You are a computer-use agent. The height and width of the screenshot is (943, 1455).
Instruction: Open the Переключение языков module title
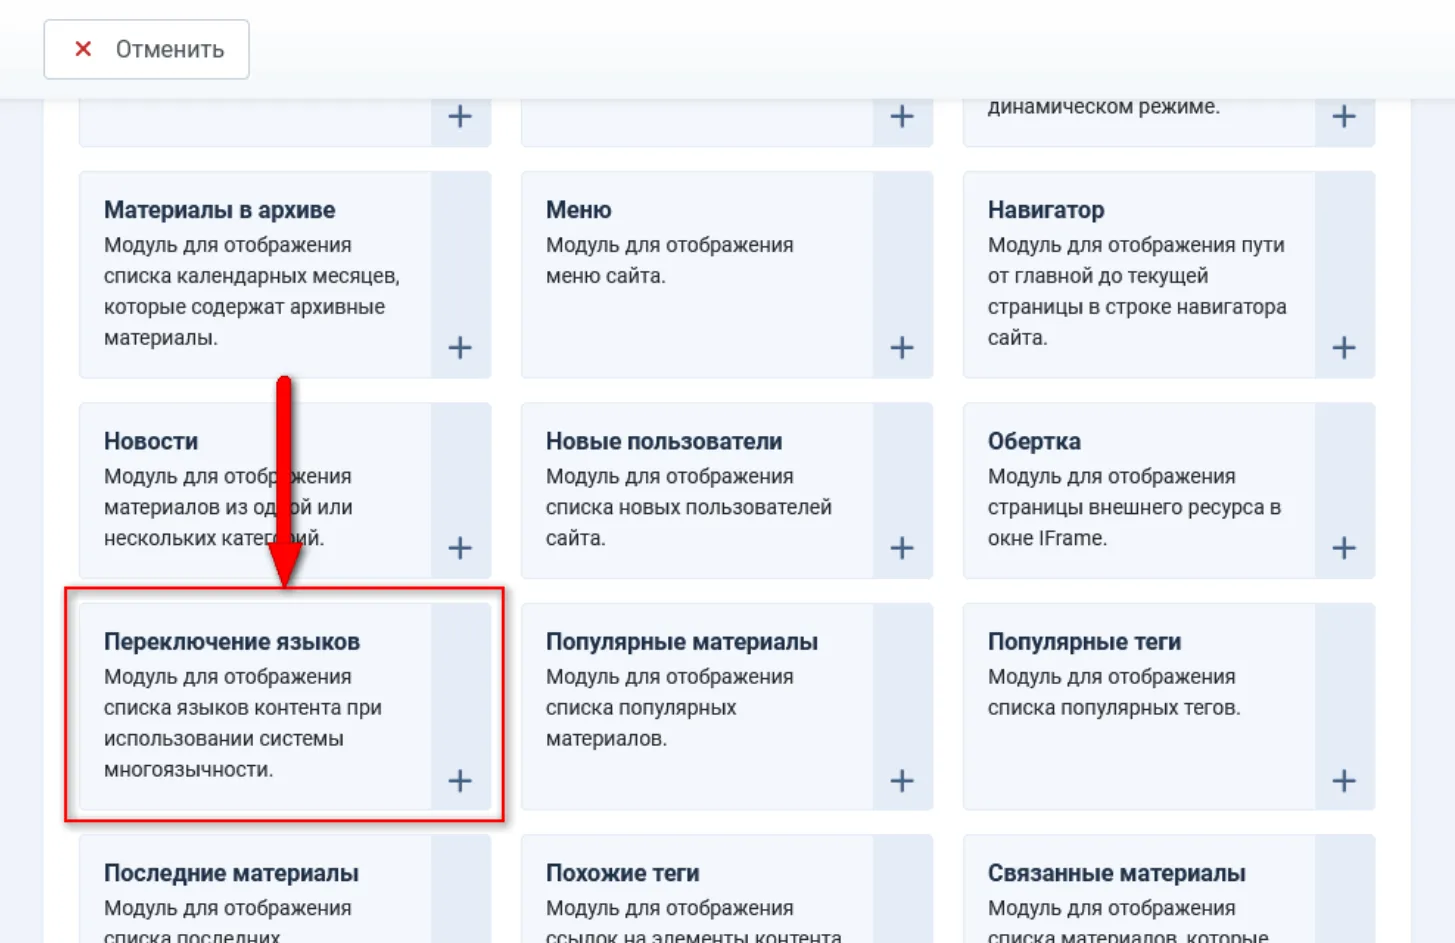tap(231, 642)
